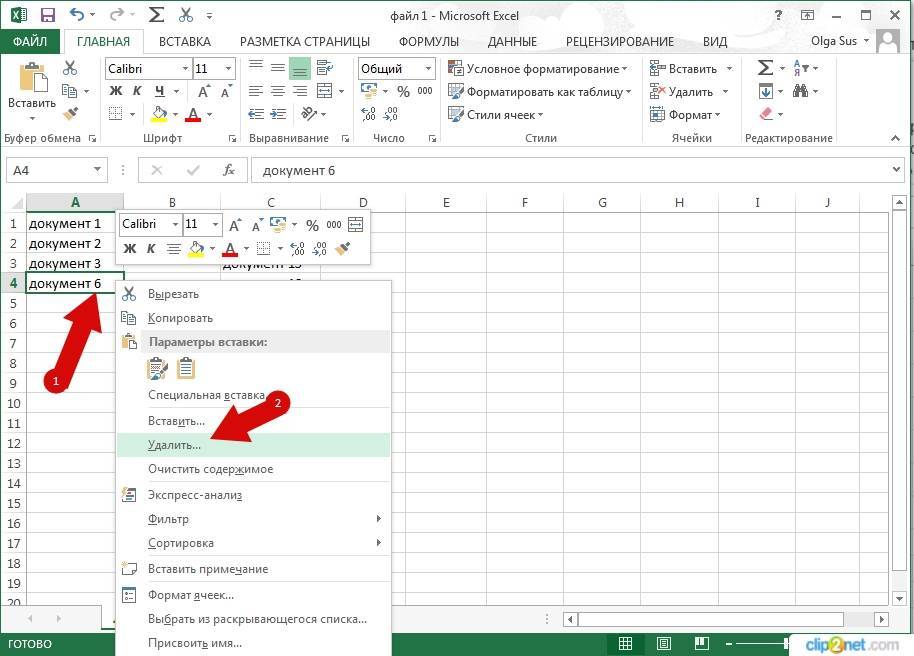Increase decimal places in ribbon
Screen dimensions: 914x656
(368, 114)
